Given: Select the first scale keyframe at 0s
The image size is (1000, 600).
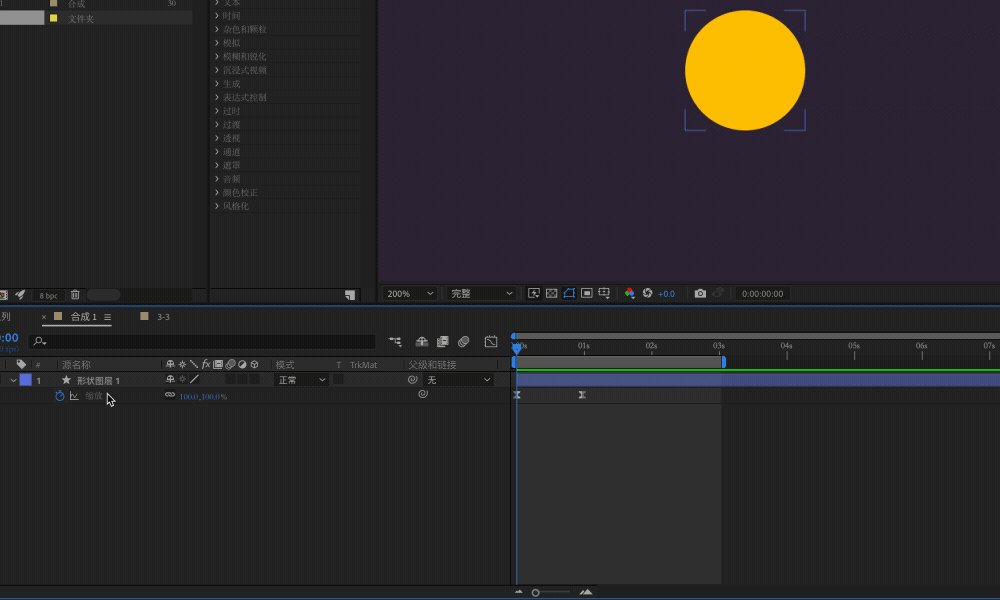Looking at the screenshot, I should click(x=517, y=395).
